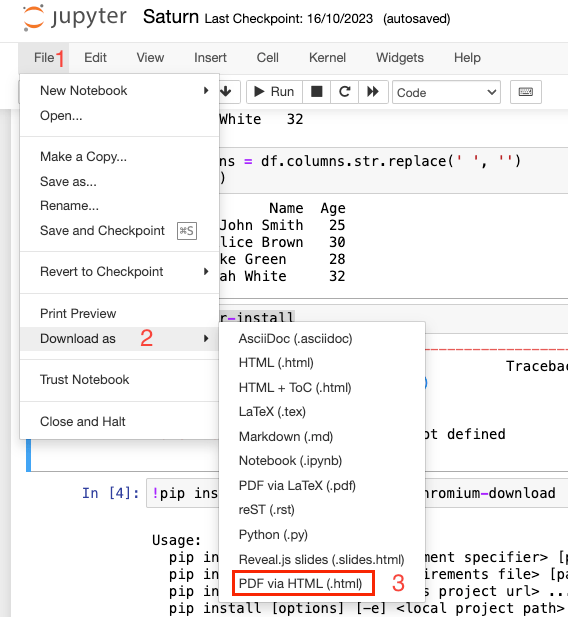Image resolution: width=568 pixels, height=617 pixels.
Task: Open the Kernel menu
Action: [327, 58]
